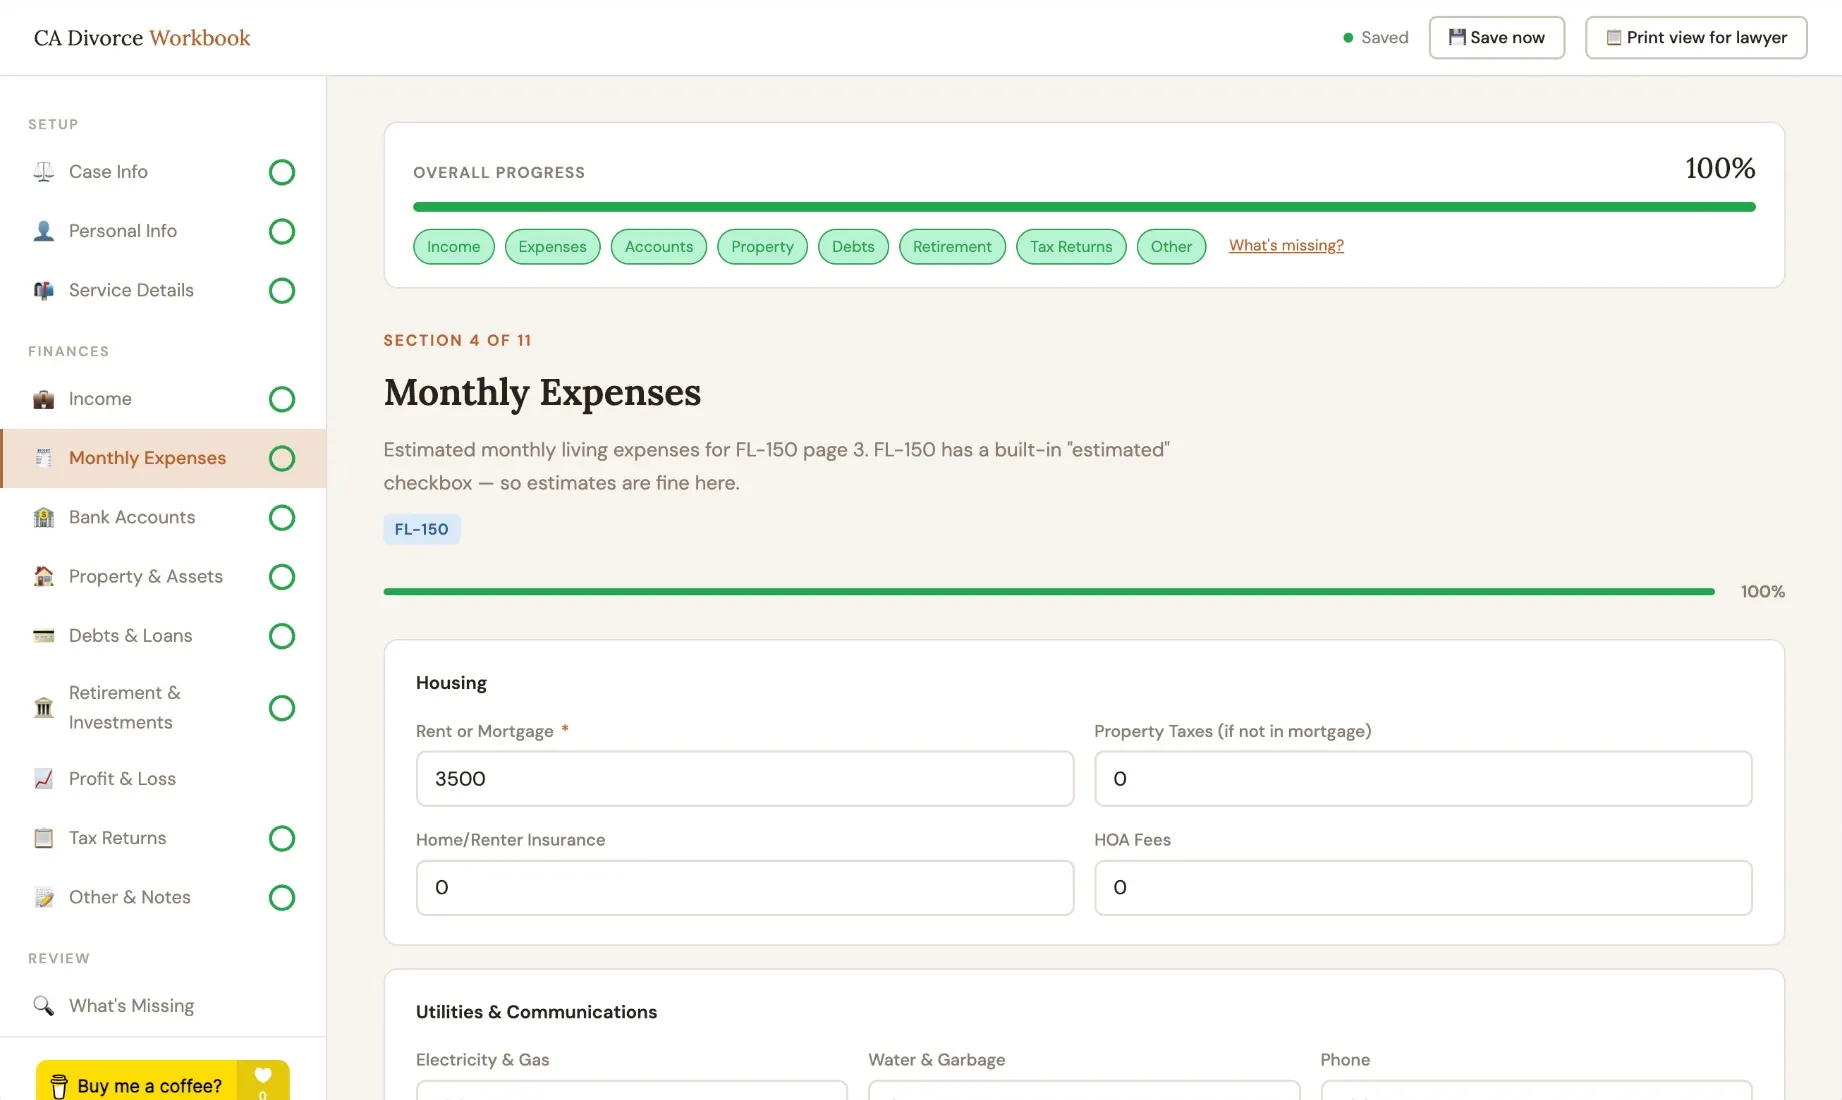1842x1100 pixels.
Task: Click the scales icon beside Case Info
Action: tap(44, 172)
